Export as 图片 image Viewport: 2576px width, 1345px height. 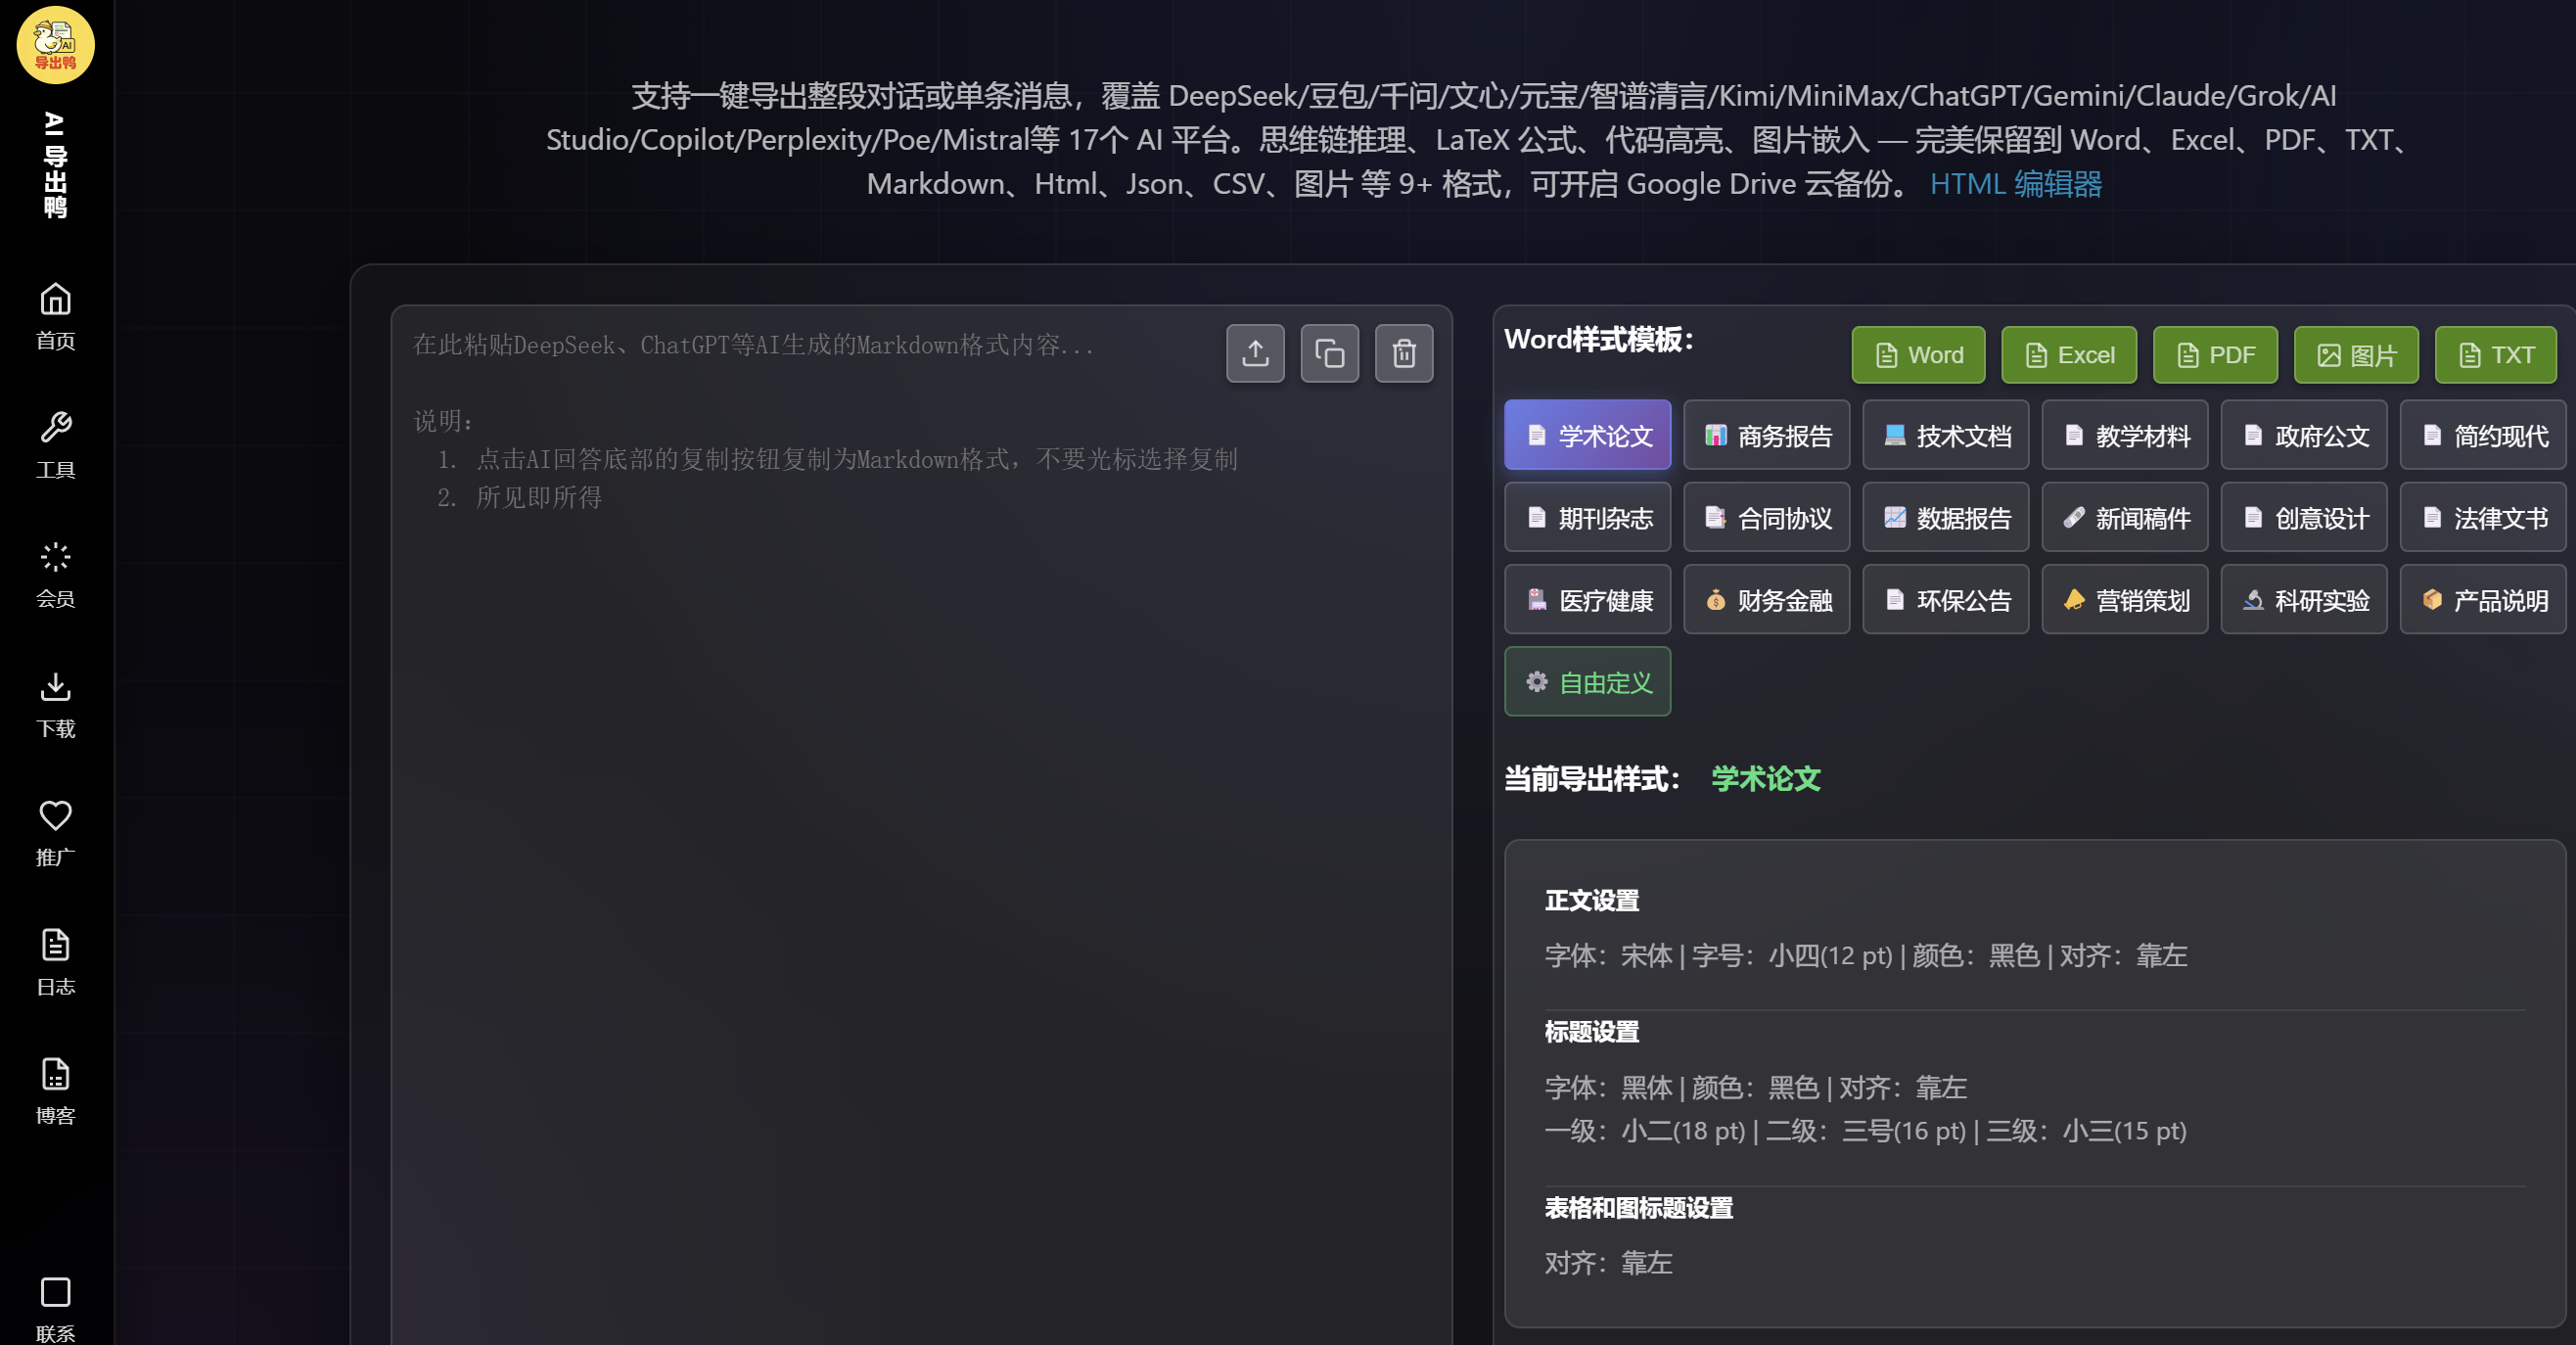2356,355
